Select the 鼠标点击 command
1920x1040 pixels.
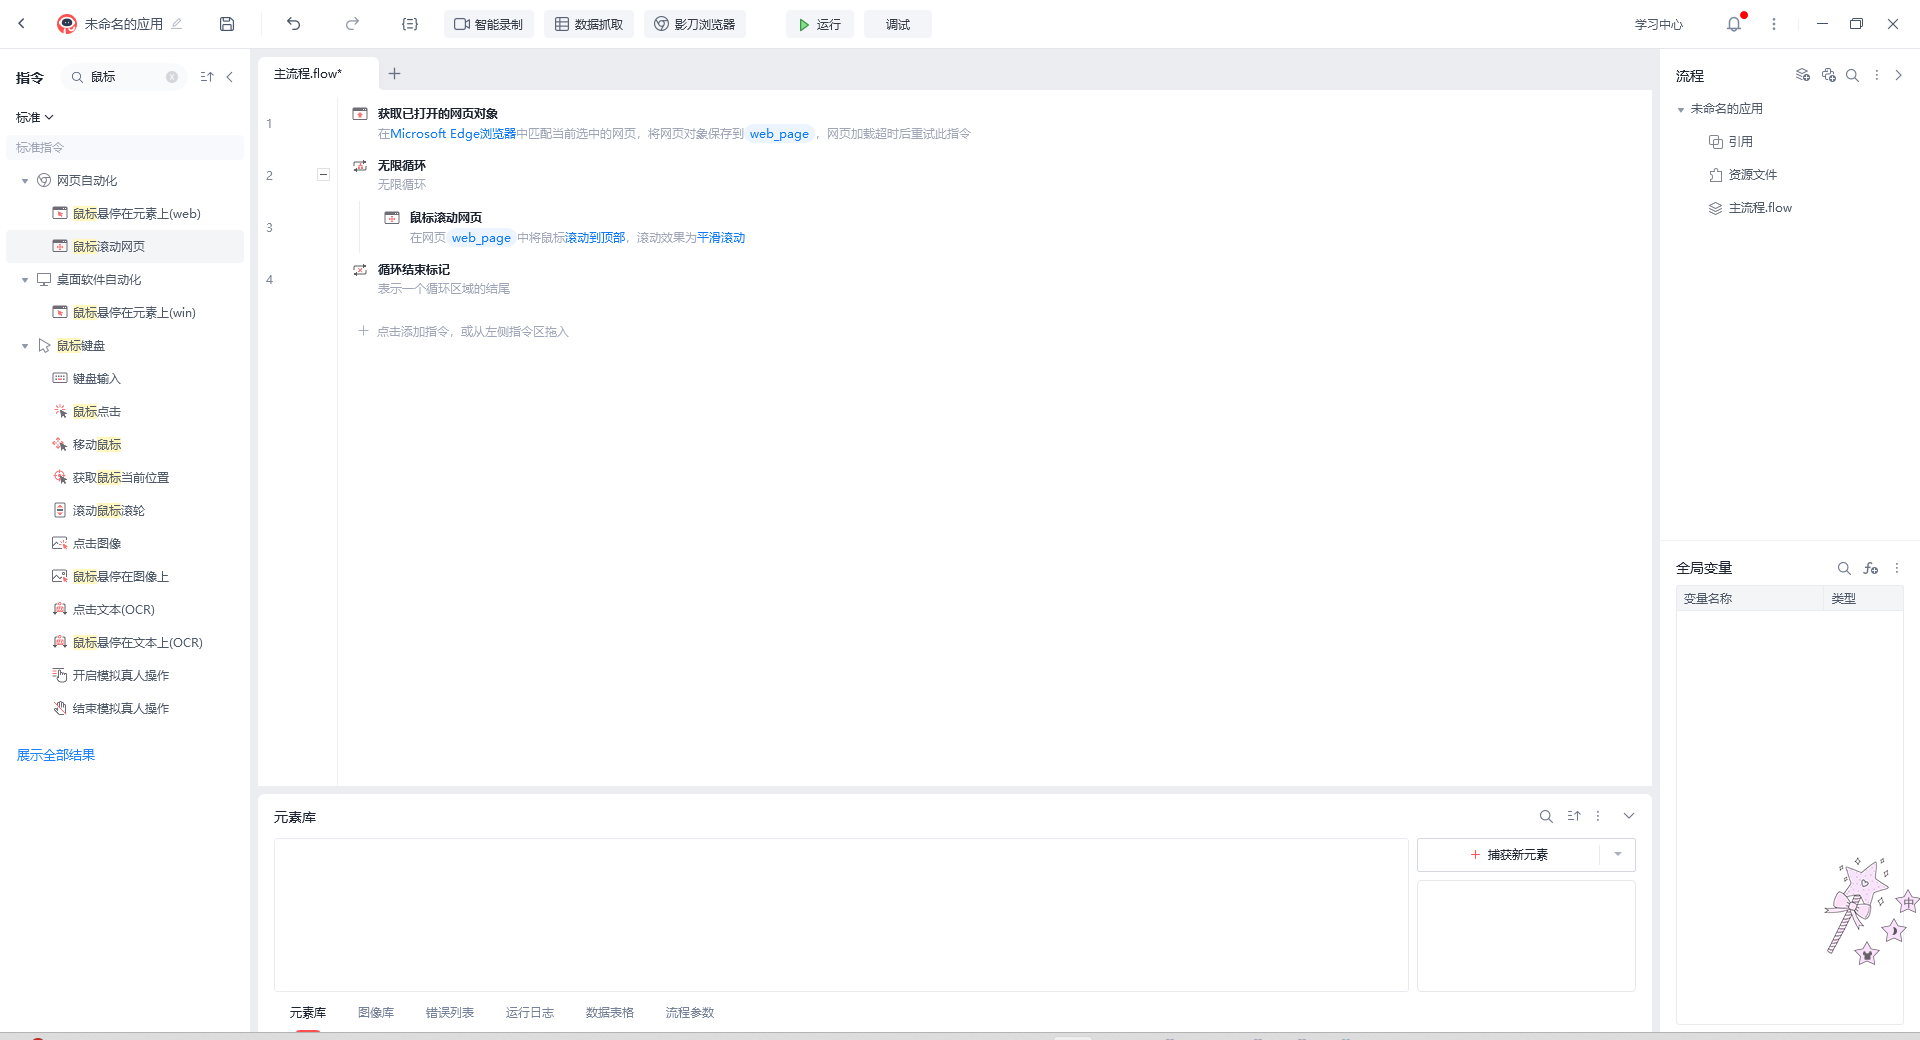[97, 412]
